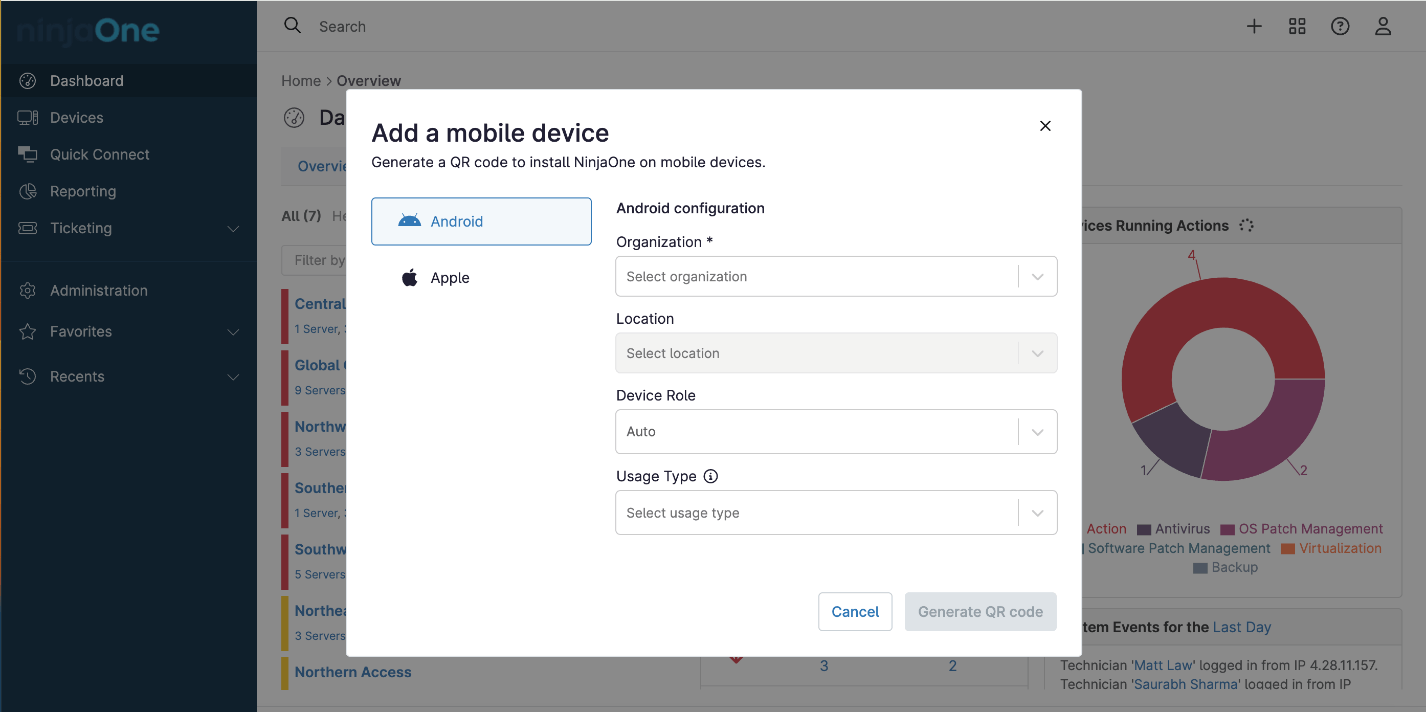Click the Overview breadcrumb text

click(x=369, y=81)
